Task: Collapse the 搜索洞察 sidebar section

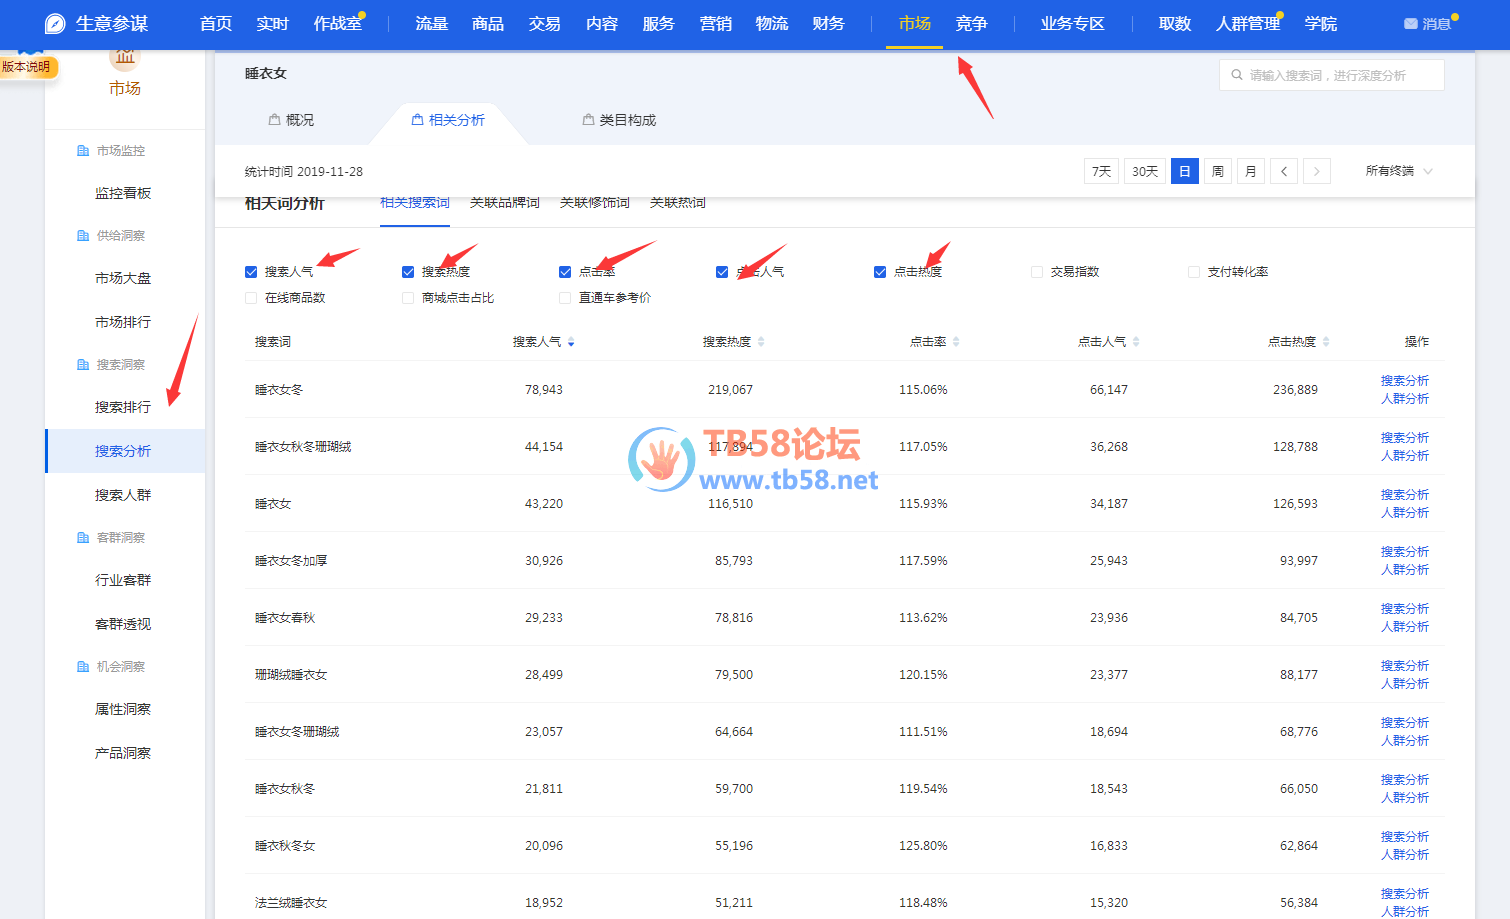Action: (x=120, y=365)
